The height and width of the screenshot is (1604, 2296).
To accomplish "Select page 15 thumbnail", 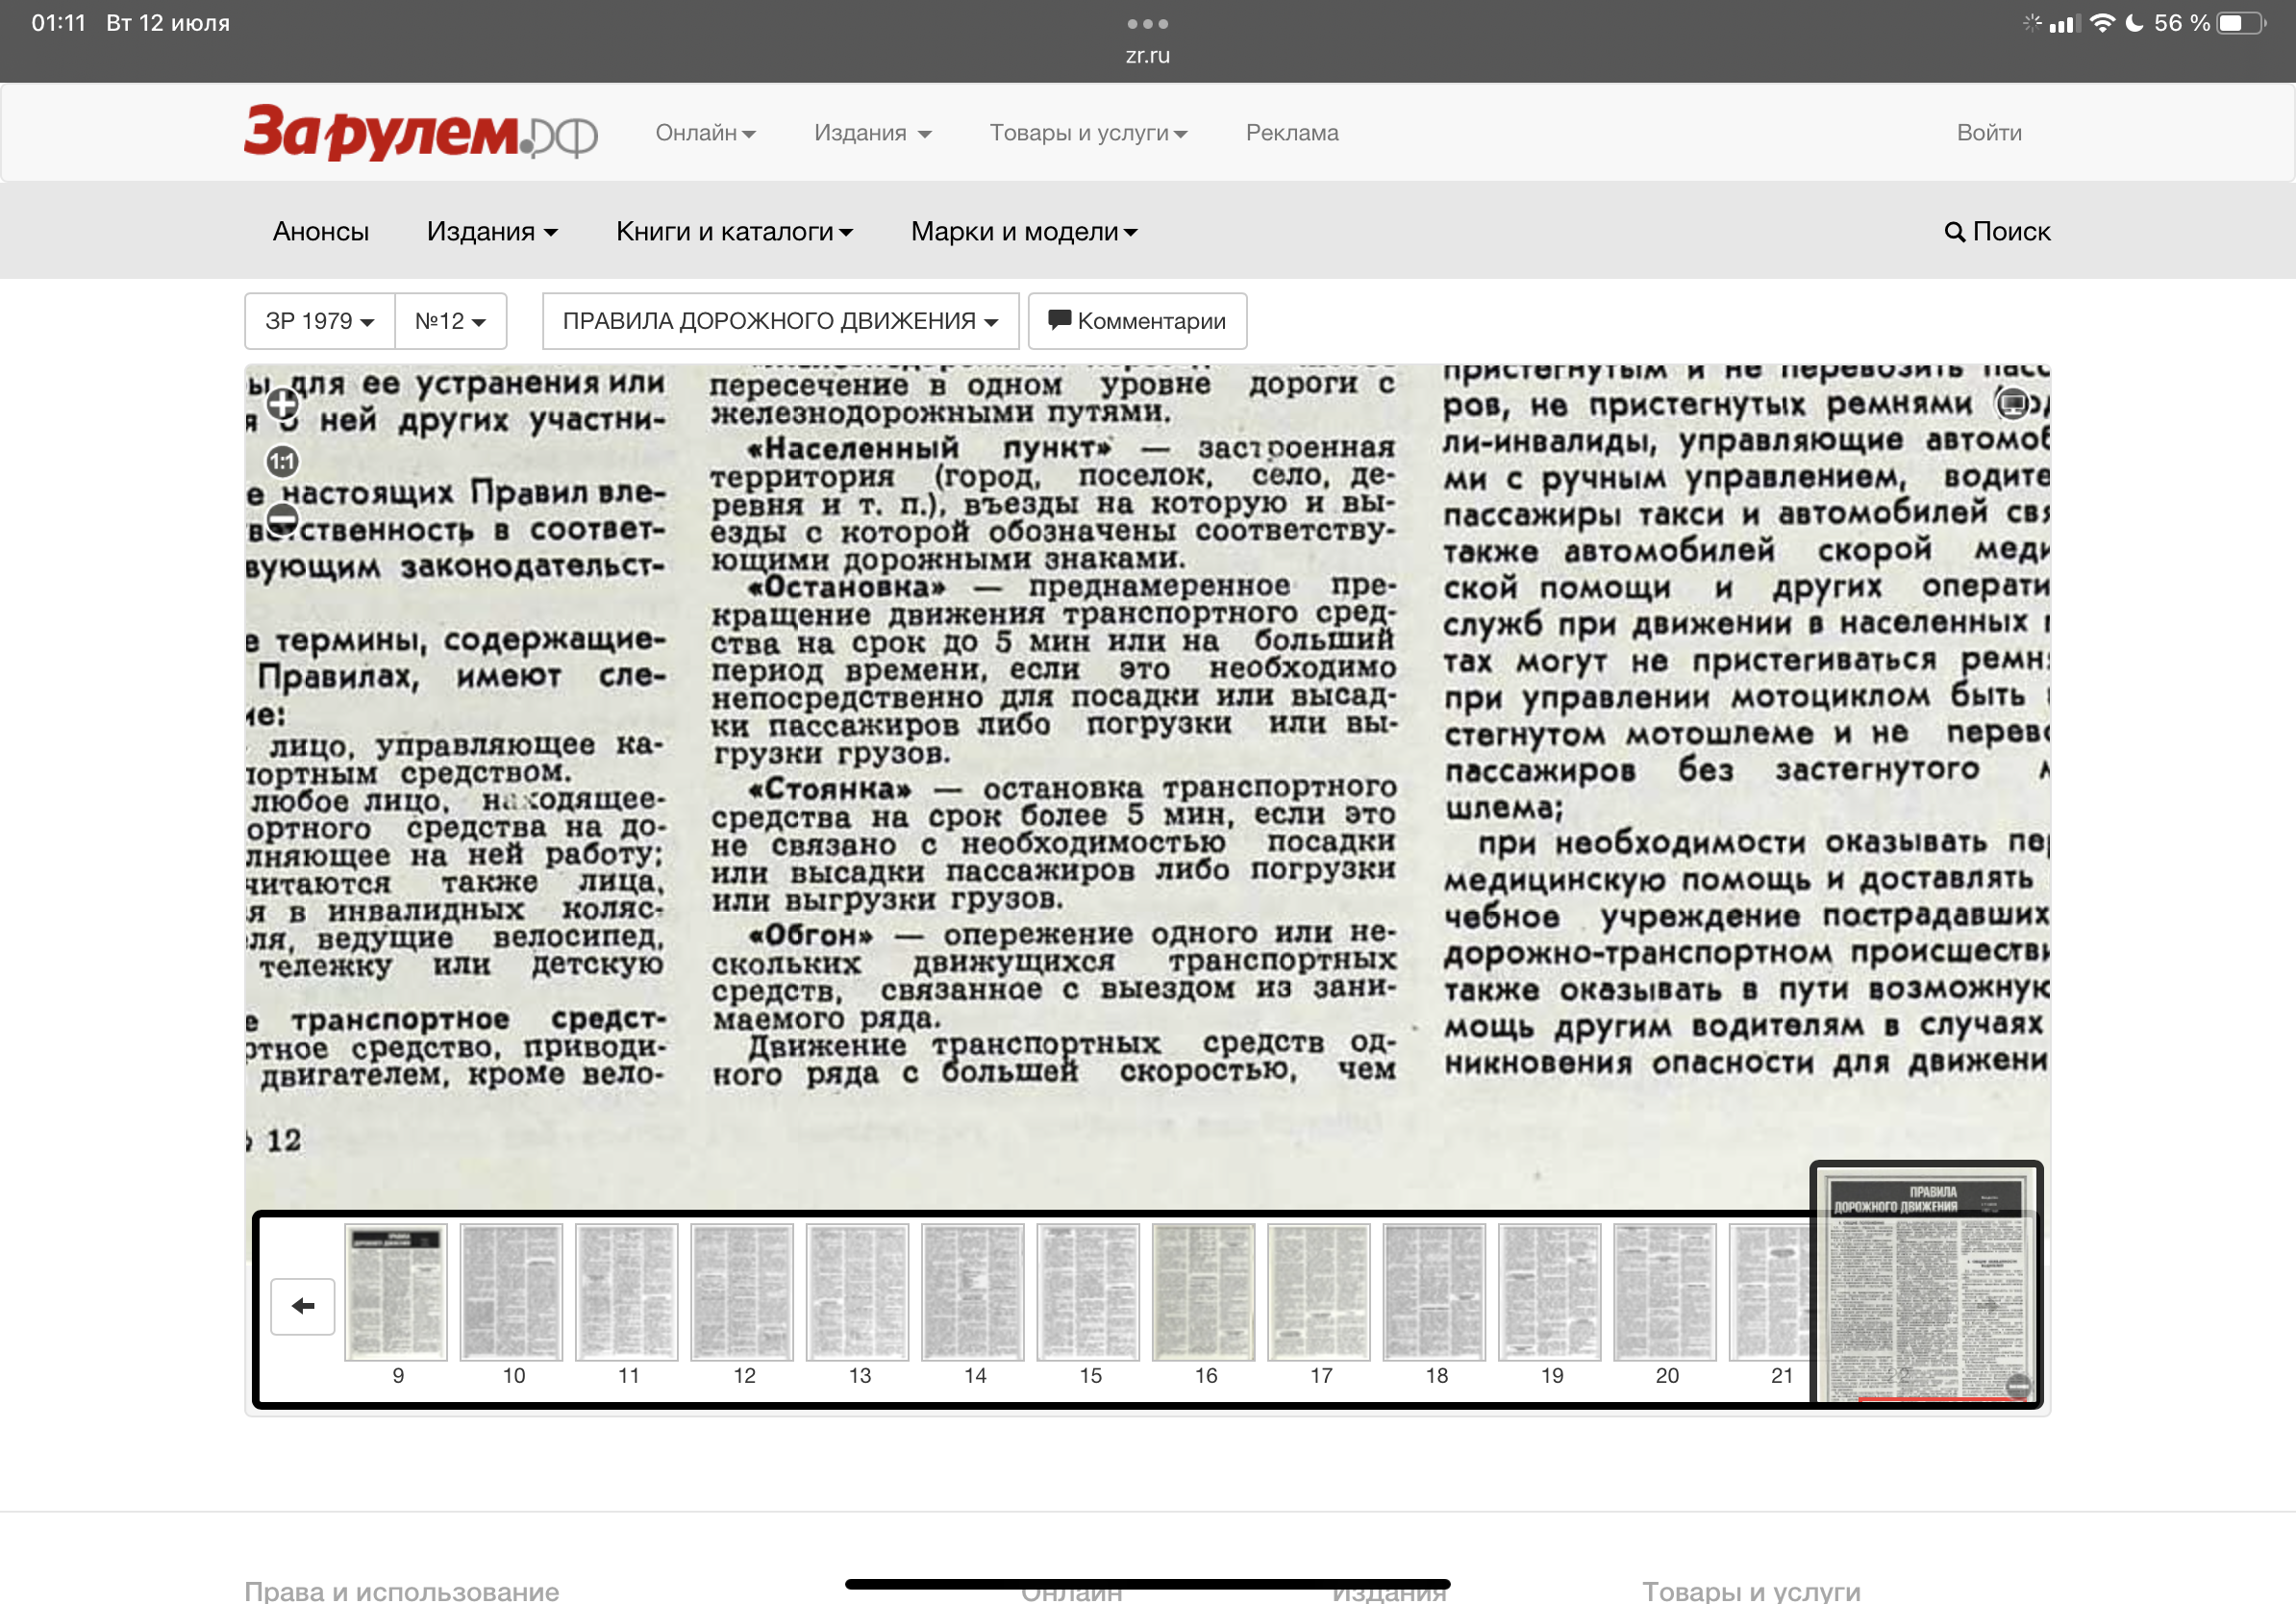I will pos(1088,1292).
